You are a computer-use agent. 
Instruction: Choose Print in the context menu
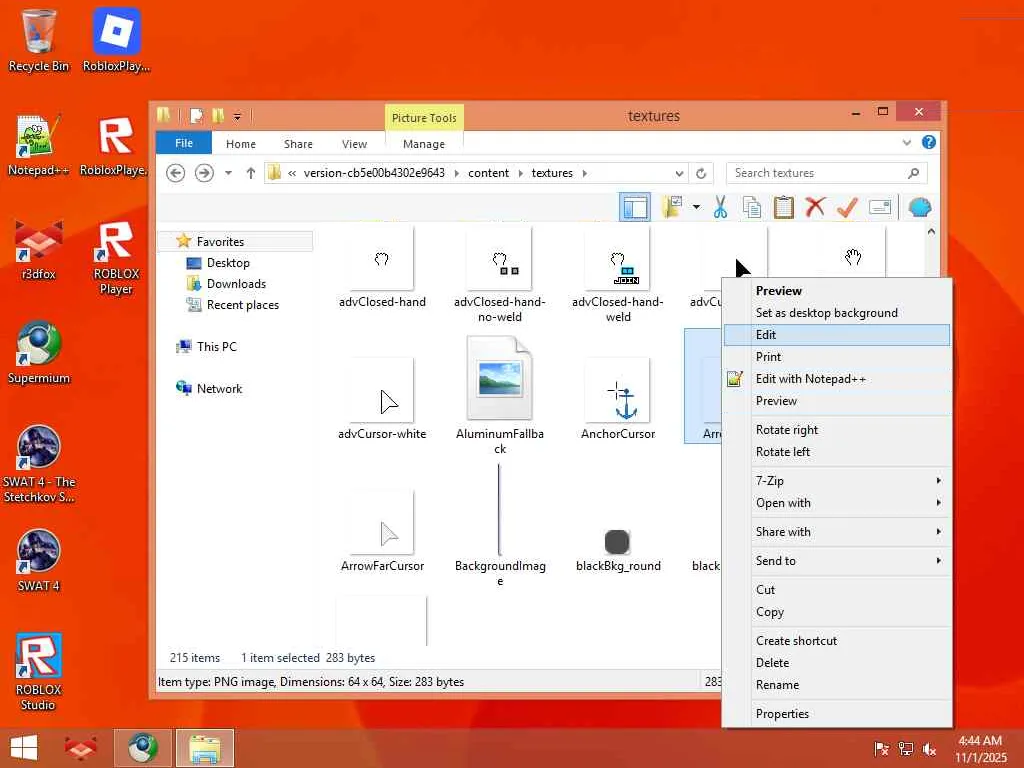click(837, 357)
